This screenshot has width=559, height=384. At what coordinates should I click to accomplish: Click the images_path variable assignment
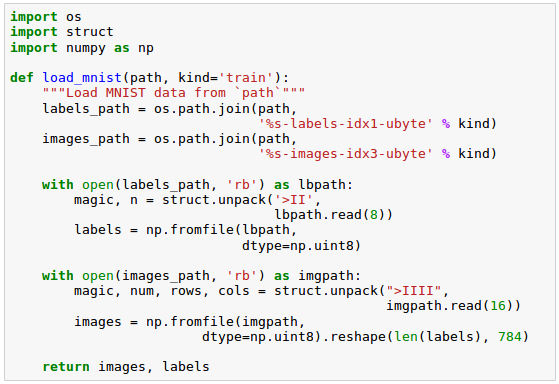coord(86,139)
